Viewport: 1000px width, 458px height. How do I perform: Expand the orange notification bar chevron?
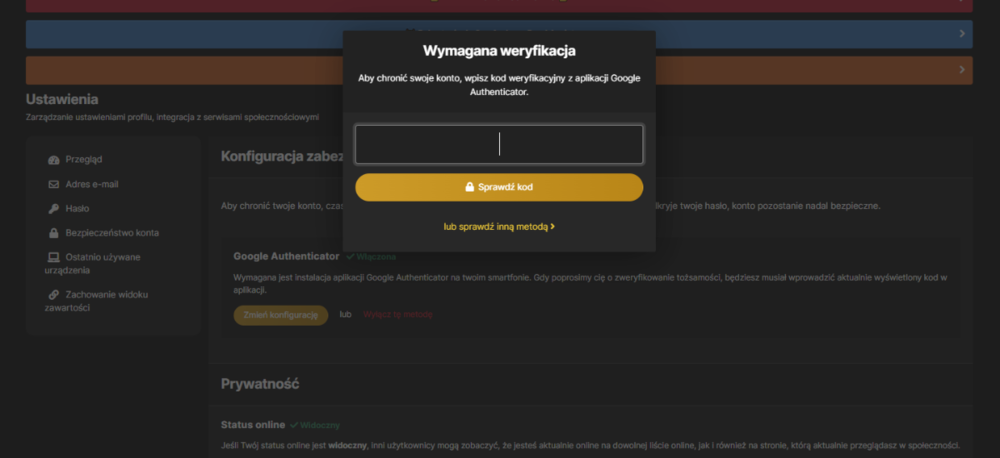(962, 70)
